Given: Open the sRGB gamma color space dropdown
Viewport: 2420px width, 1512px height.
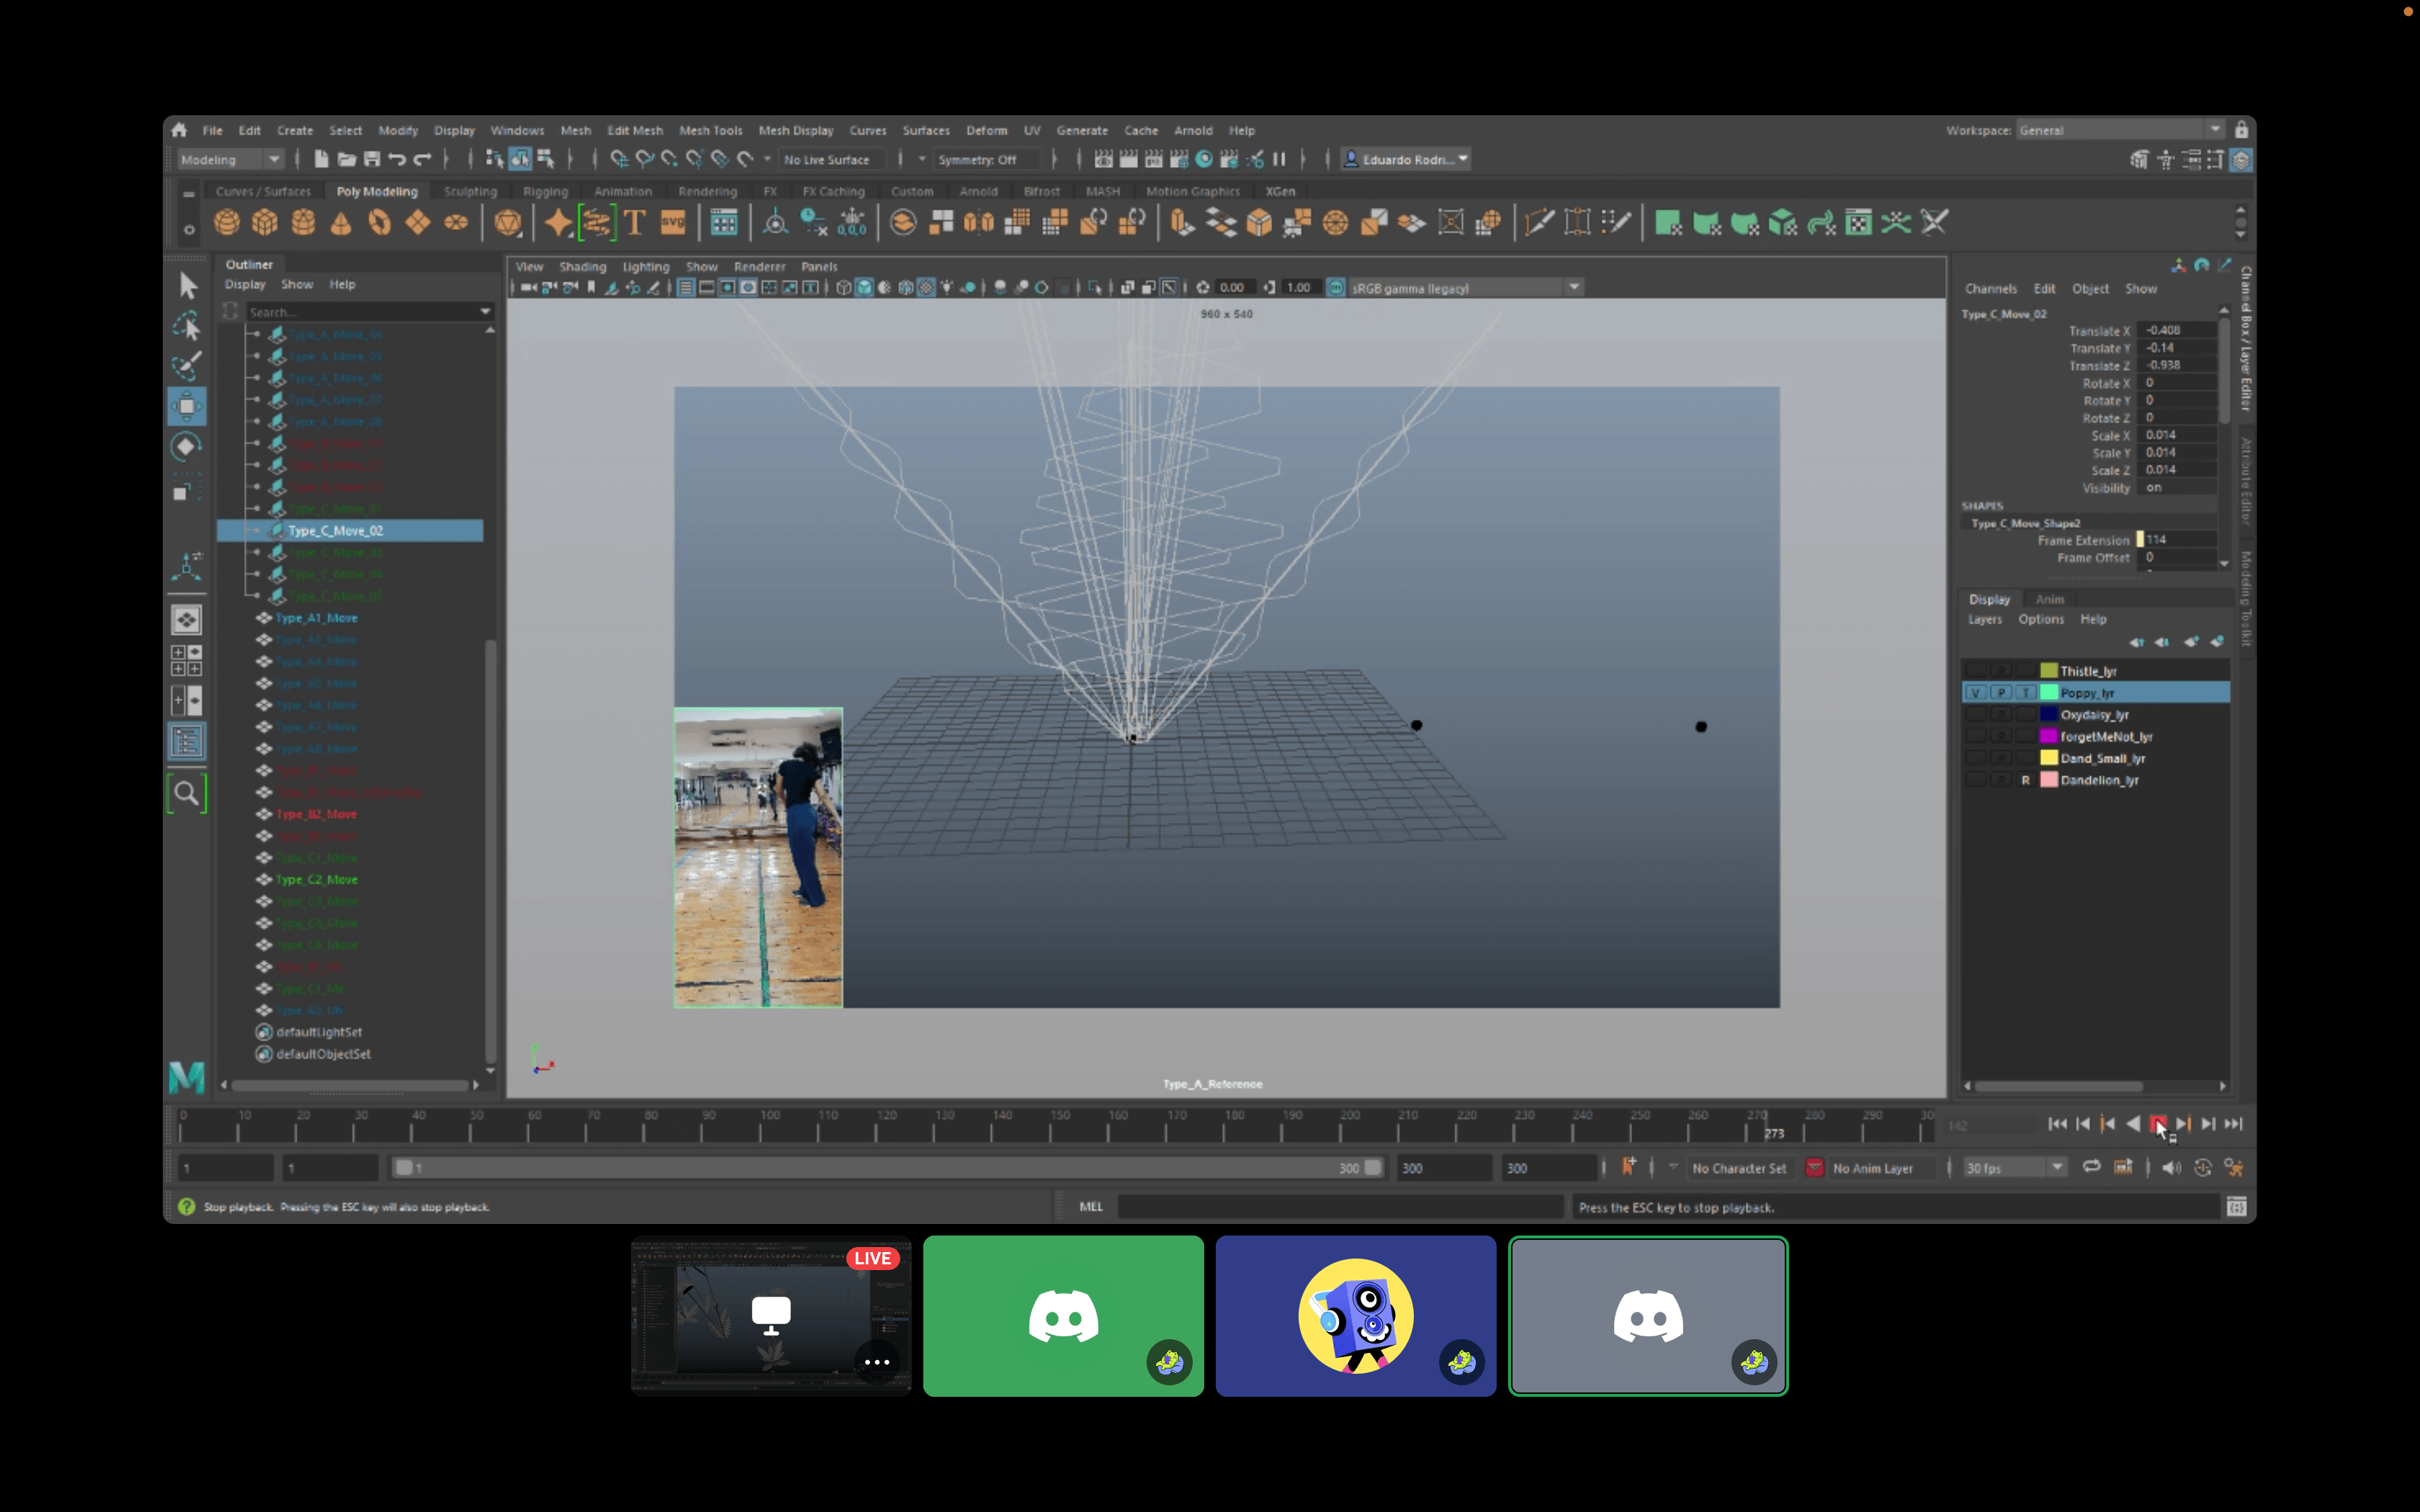Looking at the screenshot, I should click(1573, 288).
